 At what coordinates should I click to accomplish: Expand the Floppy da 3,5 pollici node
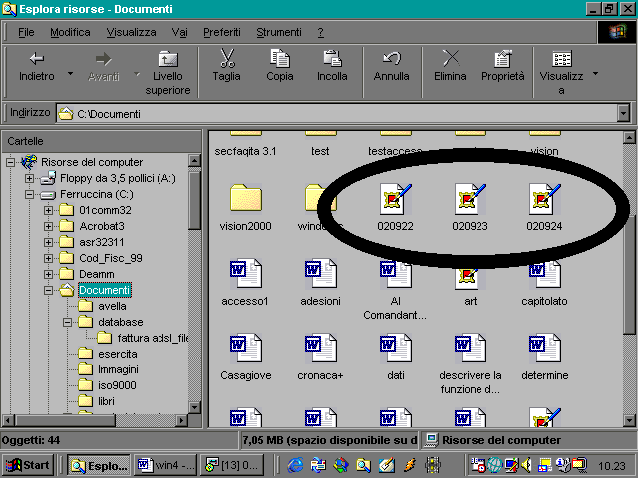pyautogui.click(x=29, y=178)
